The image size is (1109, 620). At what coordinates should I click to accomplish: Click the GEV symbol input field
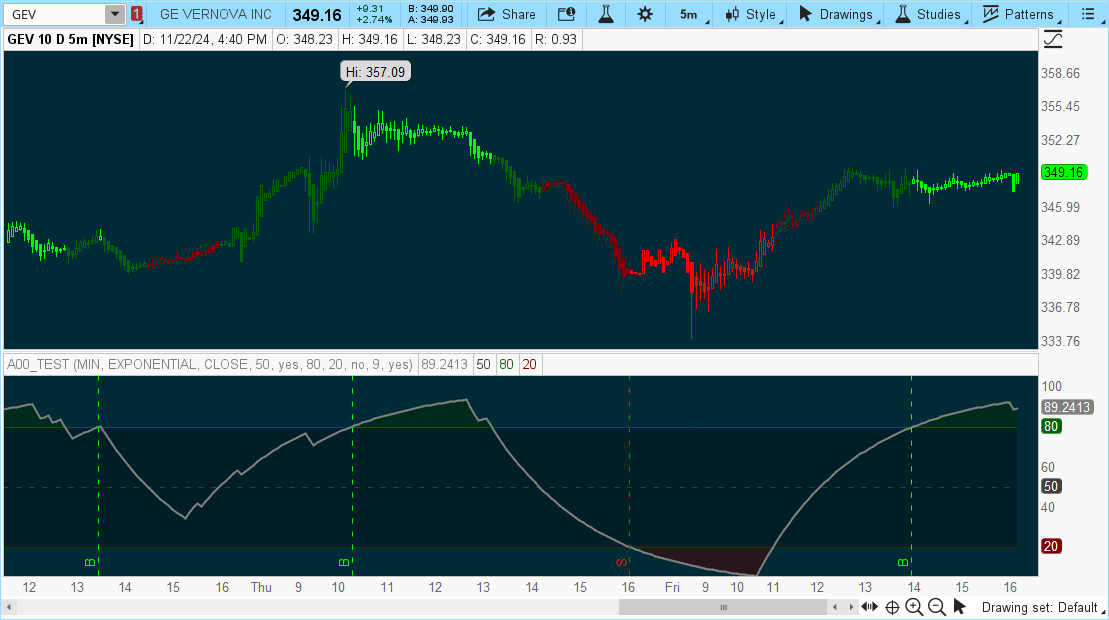coord(54,14)
